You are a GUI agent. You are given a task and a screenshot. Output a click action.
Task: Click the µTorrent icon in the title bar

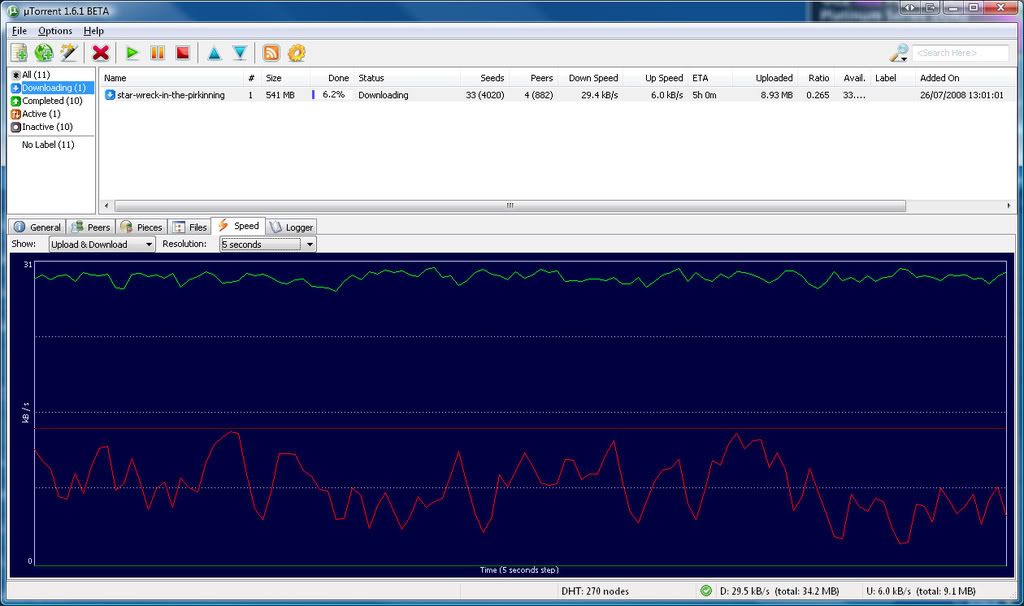(x=12, y=10)
